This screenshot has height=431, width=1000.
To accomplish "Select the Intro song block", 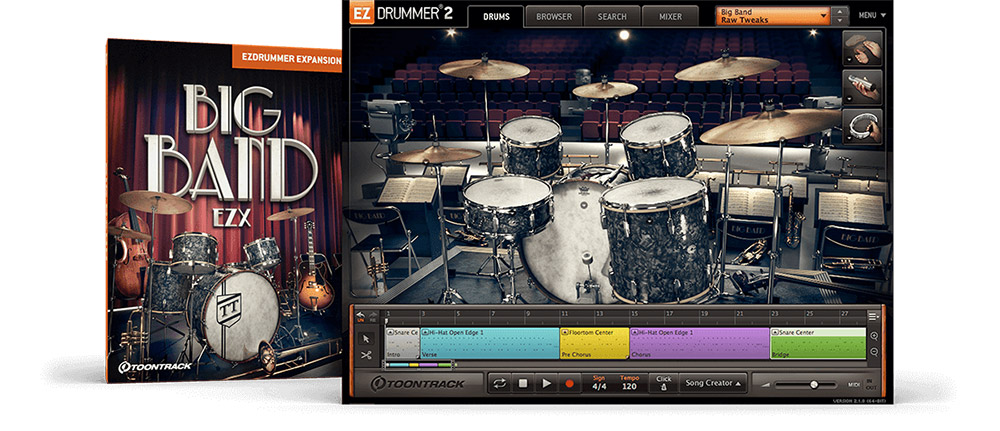I will (402, 343).
